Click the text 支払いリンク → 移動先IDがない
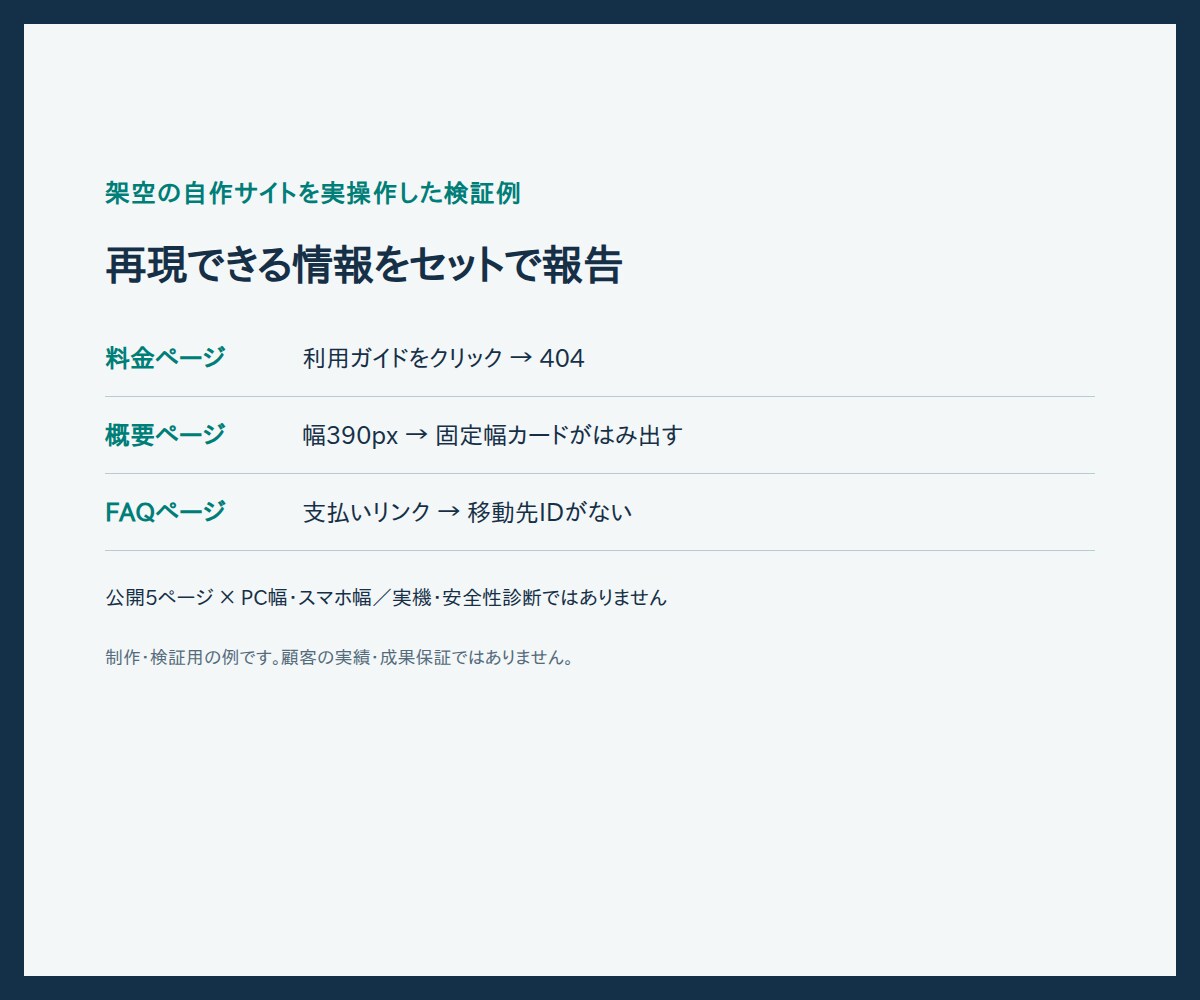This screenshot has height=1000, width=1200. (468, 512)
